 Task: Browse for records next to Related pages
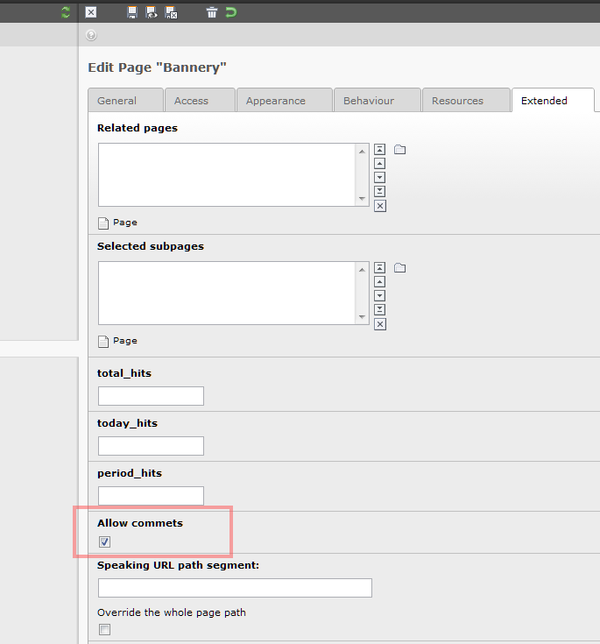click(x=400, y=150)
